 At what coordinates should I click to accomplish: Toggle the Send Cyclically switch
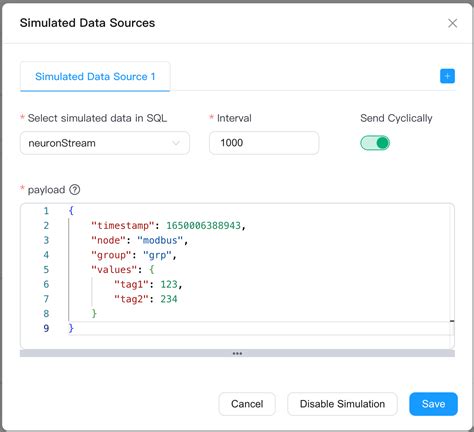375,143
